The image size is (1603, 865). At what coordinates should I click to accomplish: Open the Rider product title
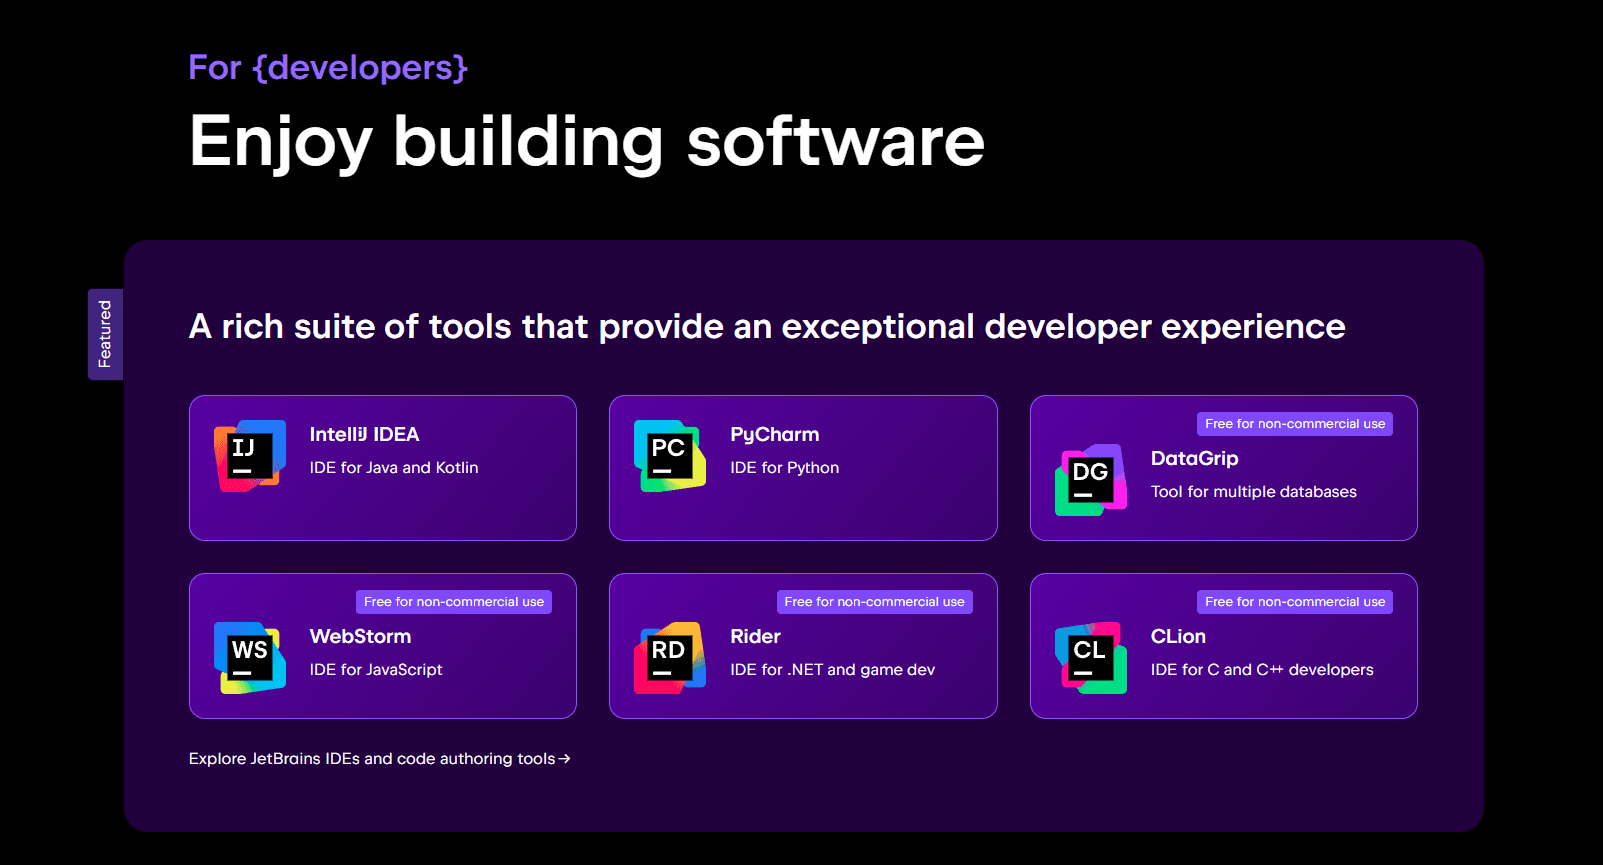755,637
